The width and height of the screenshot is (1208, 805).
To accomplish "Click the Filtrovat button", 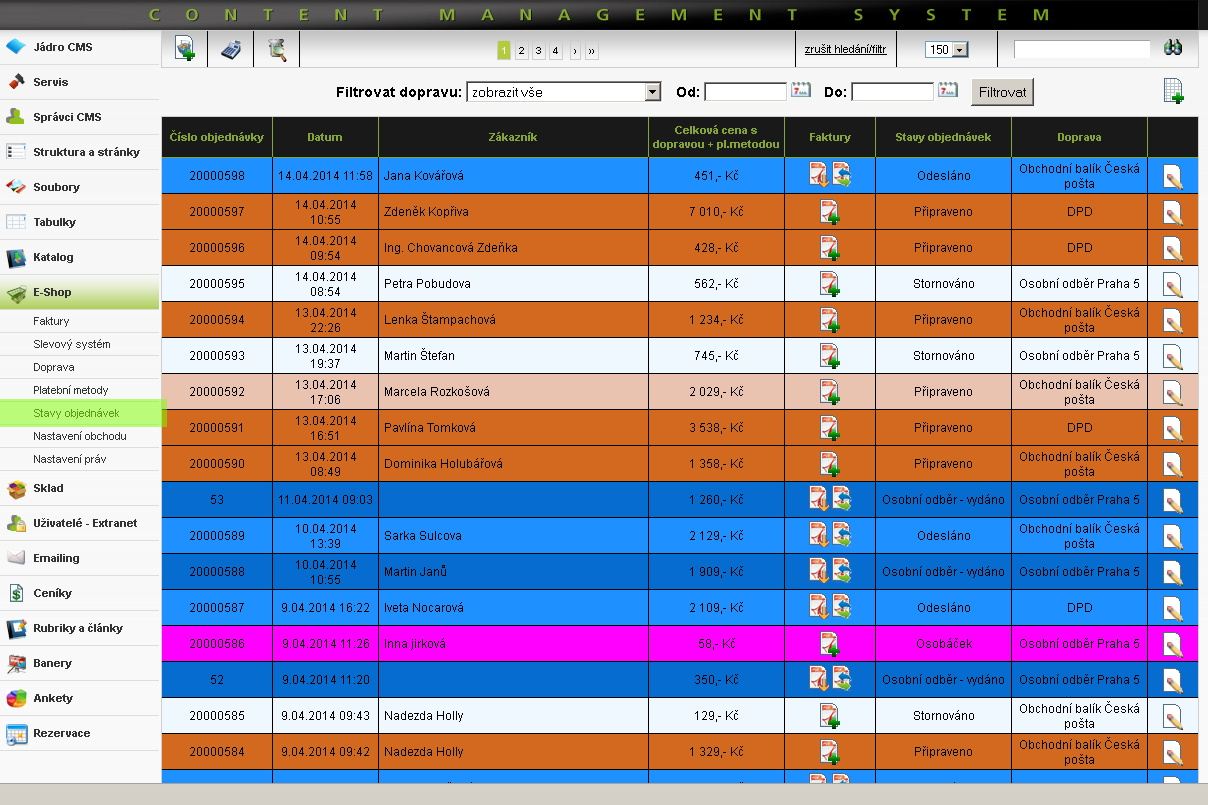I will pos(1002,92).
